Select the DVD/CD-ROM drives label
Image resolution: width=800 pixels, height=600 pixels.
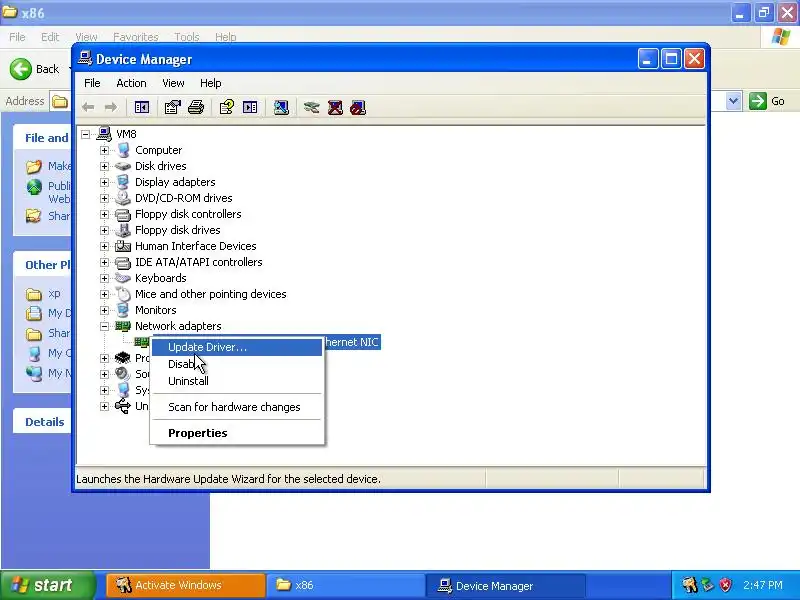[x=183, y=198]
